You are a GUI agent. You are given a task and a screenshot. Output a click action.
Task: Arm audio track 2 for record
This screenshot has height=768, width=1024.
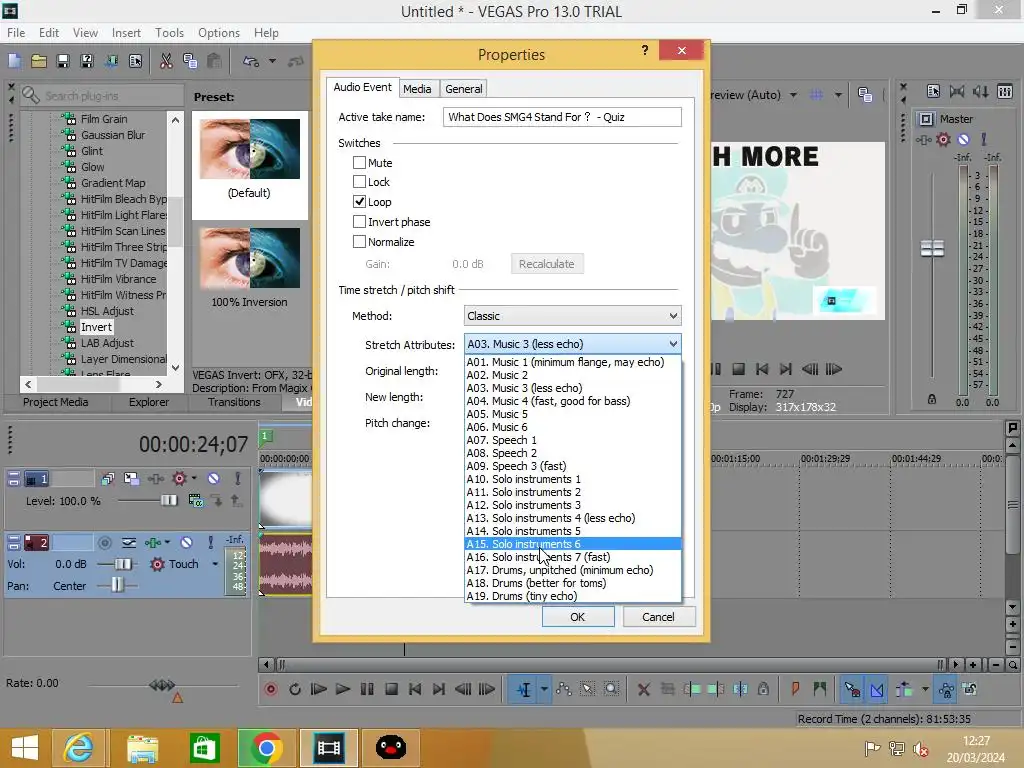point(104,542)
